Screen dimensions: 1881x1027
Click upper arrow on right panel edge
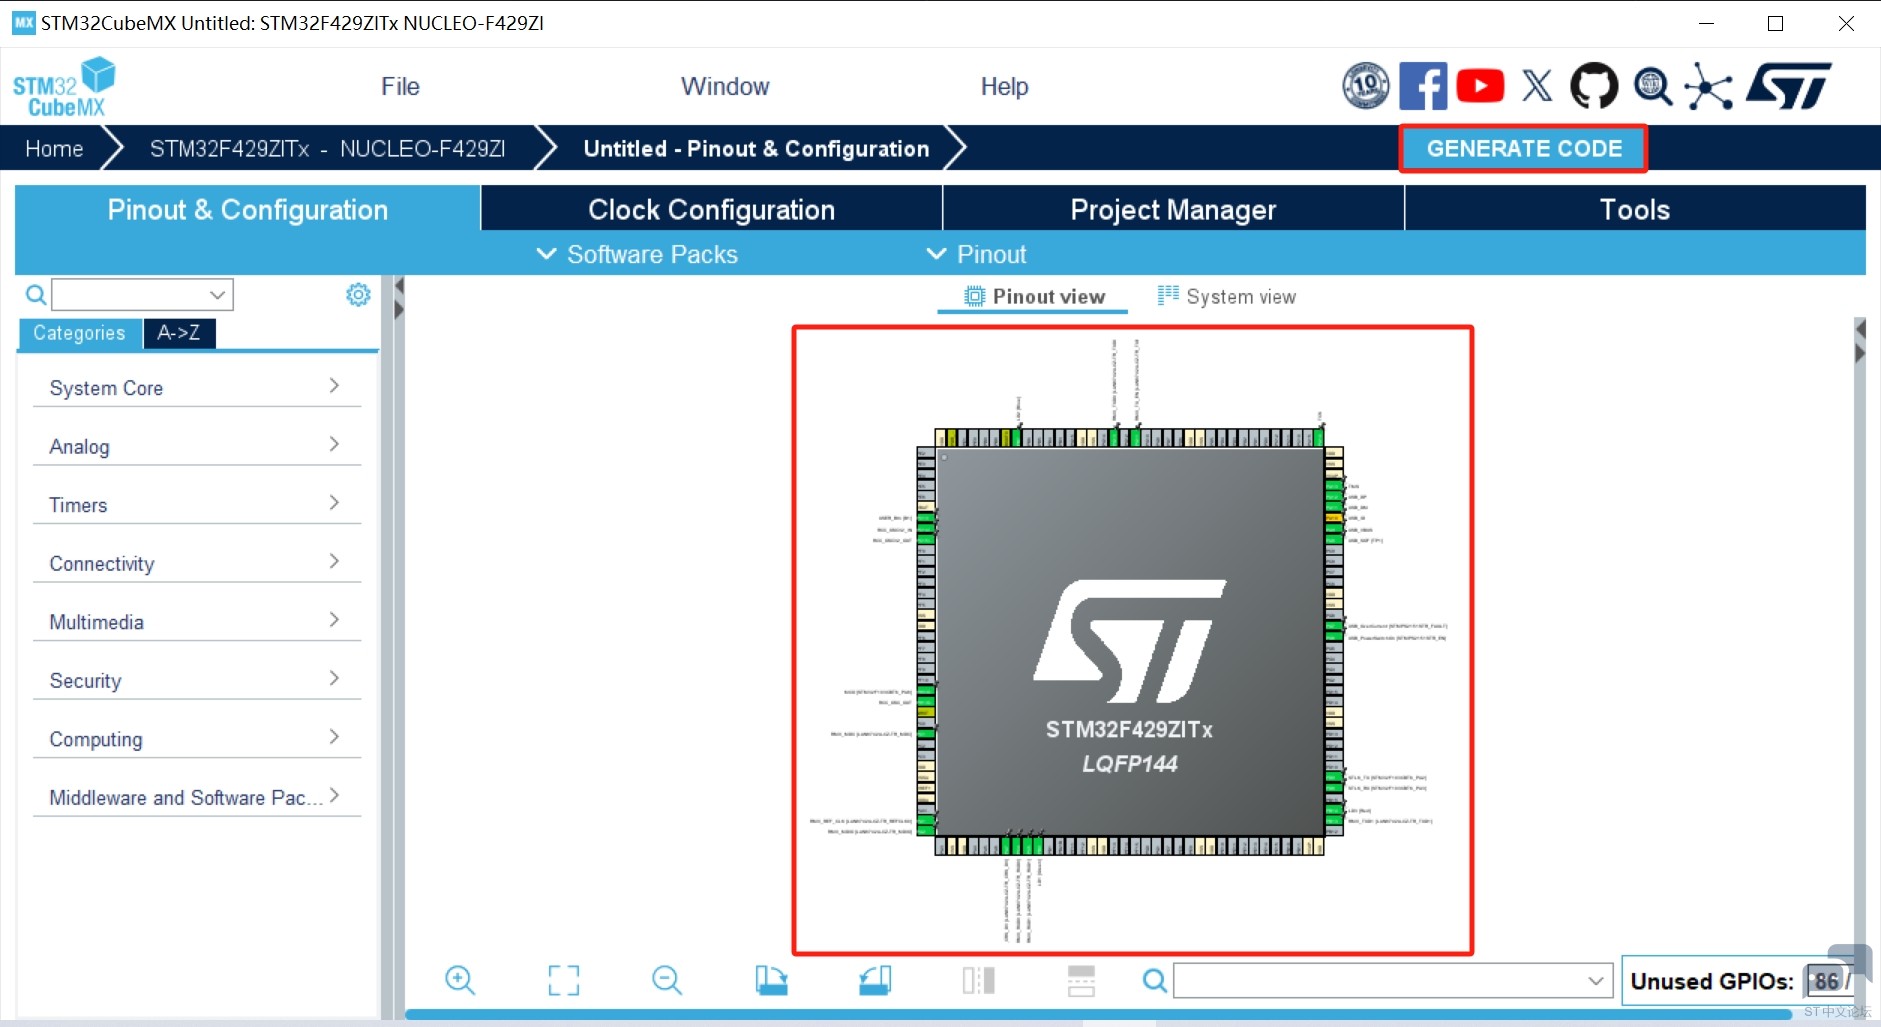[1860, 329]
